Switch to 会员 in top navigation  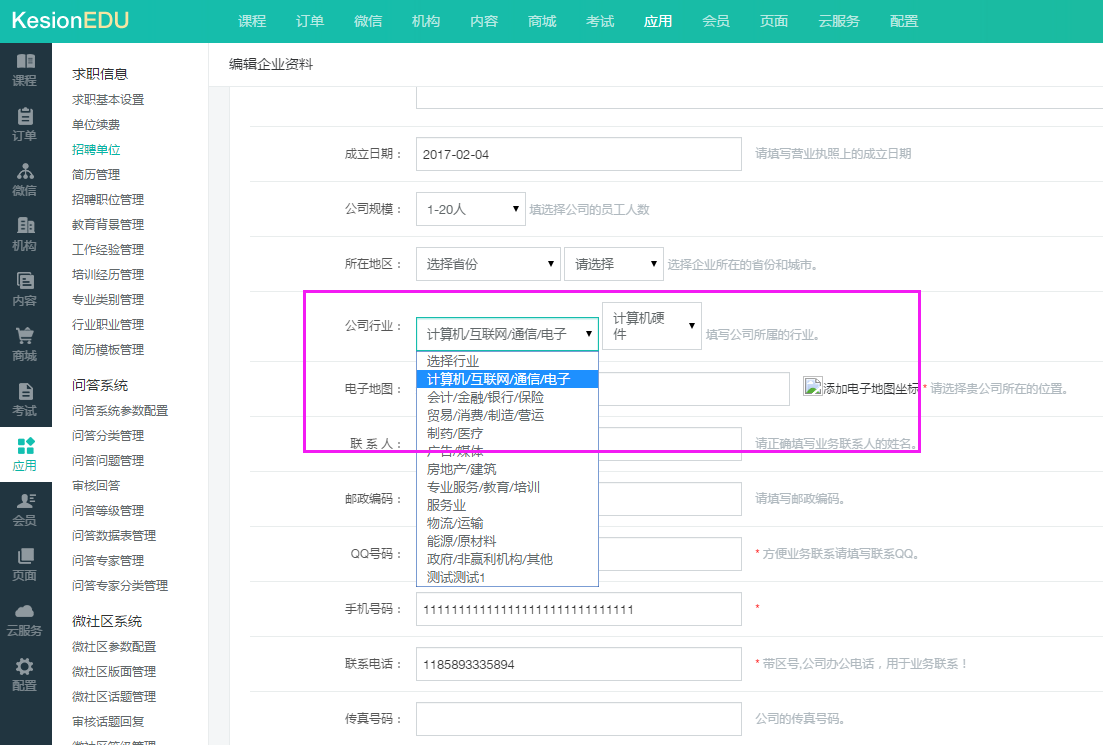tap(716, 21)
